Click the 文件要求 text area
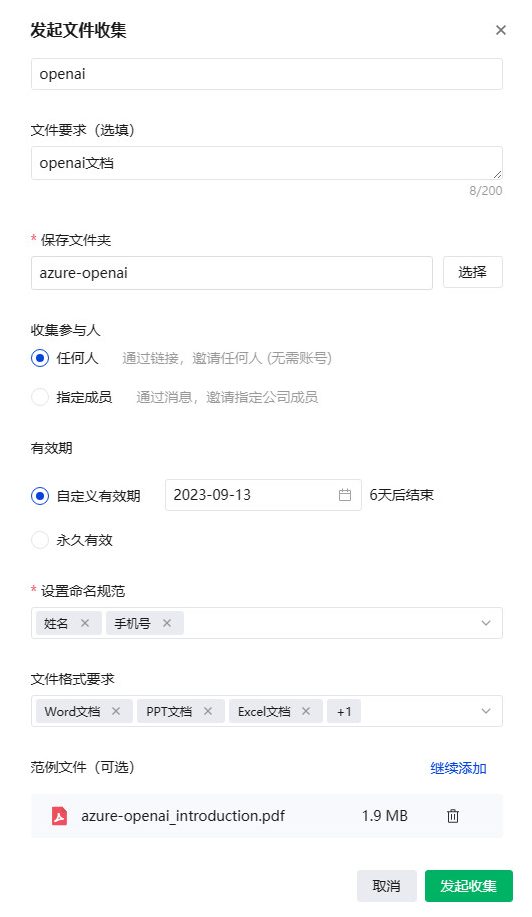This screenshot has height=917, width=532. (267, 163)
